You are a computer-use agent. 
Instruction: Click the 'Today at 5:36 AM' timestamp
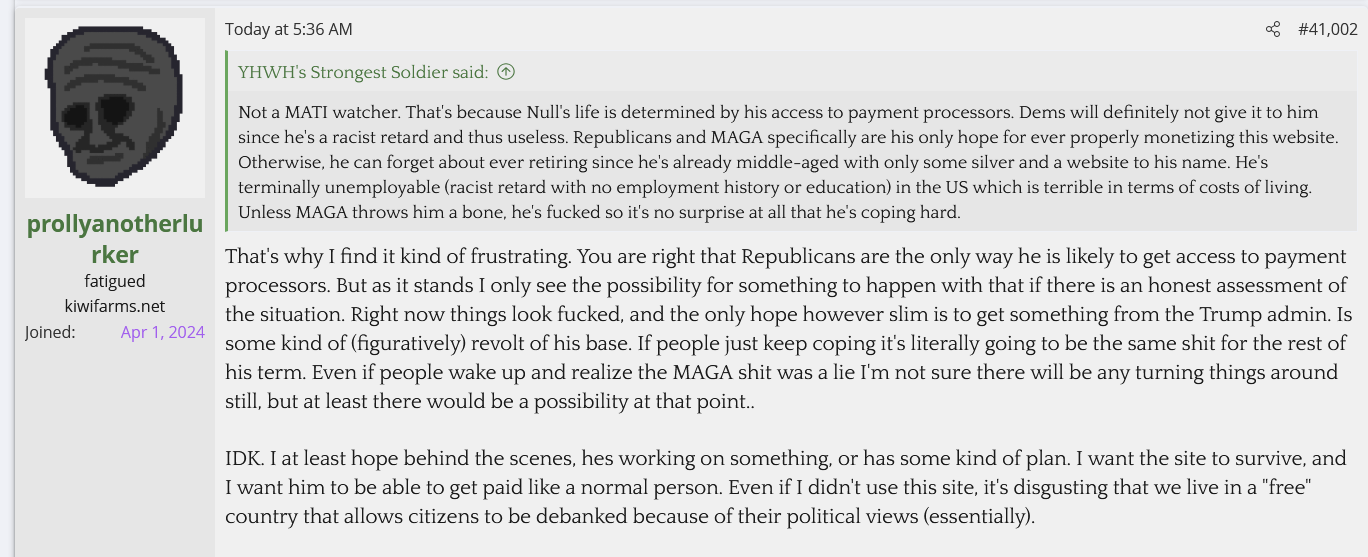click(x=288, y=30)
